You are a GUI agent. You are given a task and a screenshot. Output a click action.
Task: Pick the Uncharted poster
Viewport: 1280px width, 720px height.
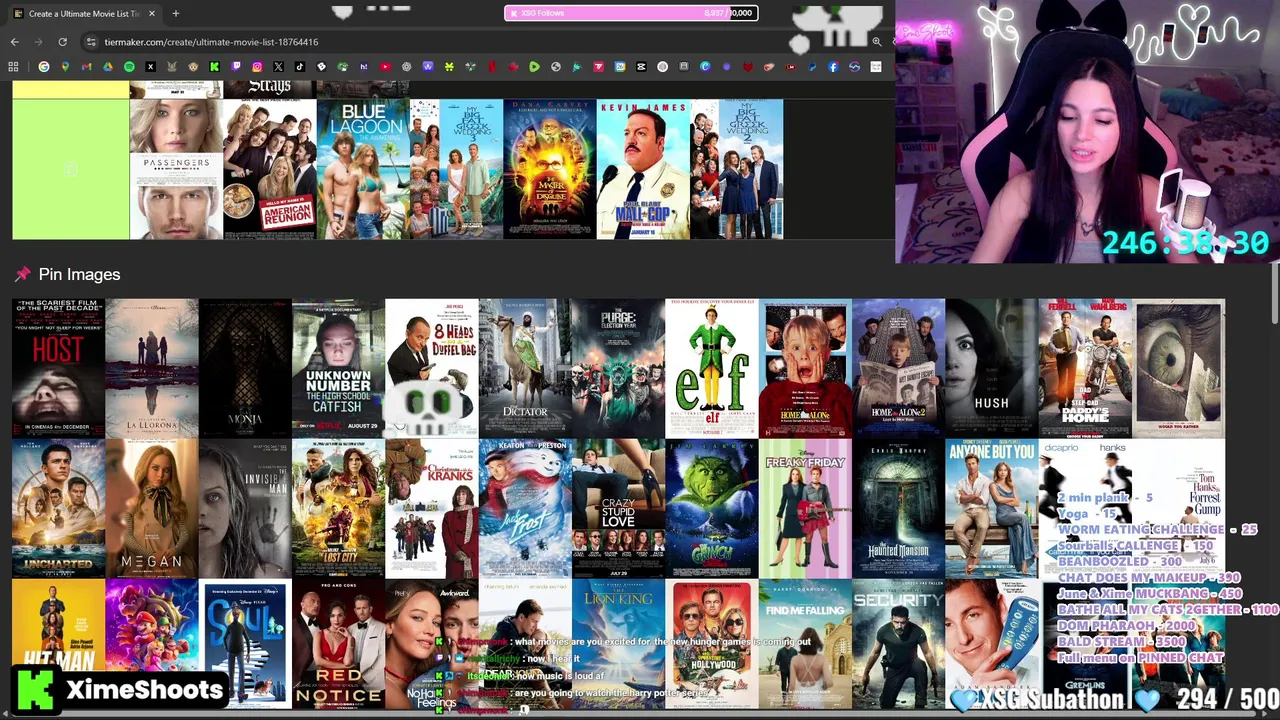[x=58, y=508]
